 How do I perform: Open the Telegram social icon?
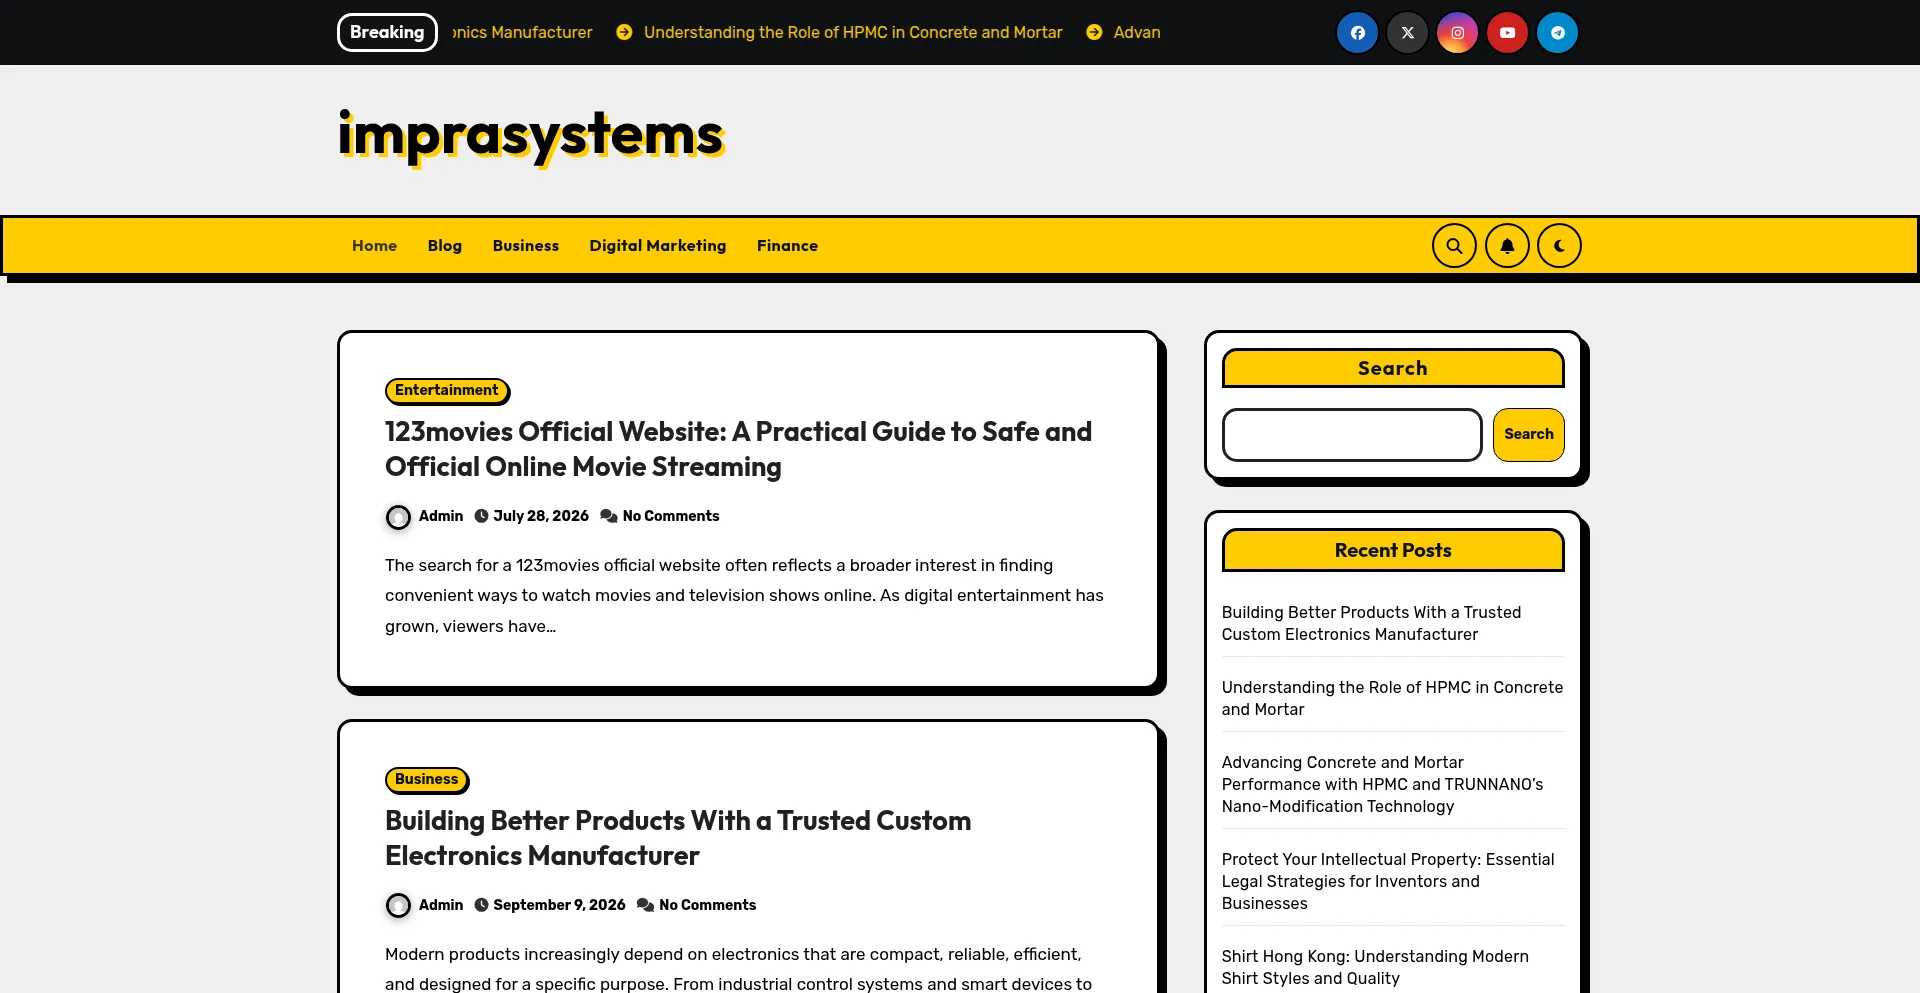click(1557, 33)
